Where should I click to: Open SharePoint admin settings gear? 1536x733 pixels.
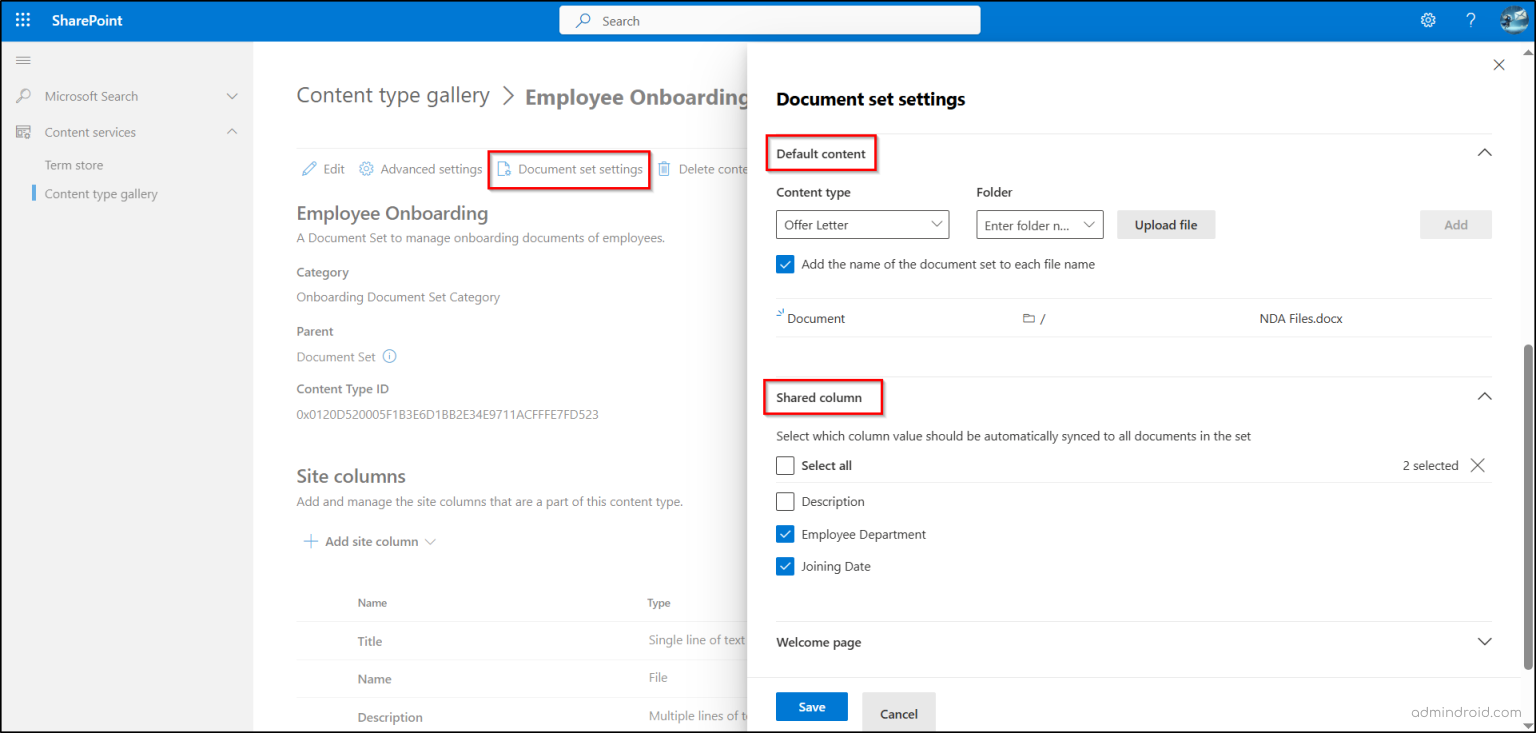click(1428, 20)
